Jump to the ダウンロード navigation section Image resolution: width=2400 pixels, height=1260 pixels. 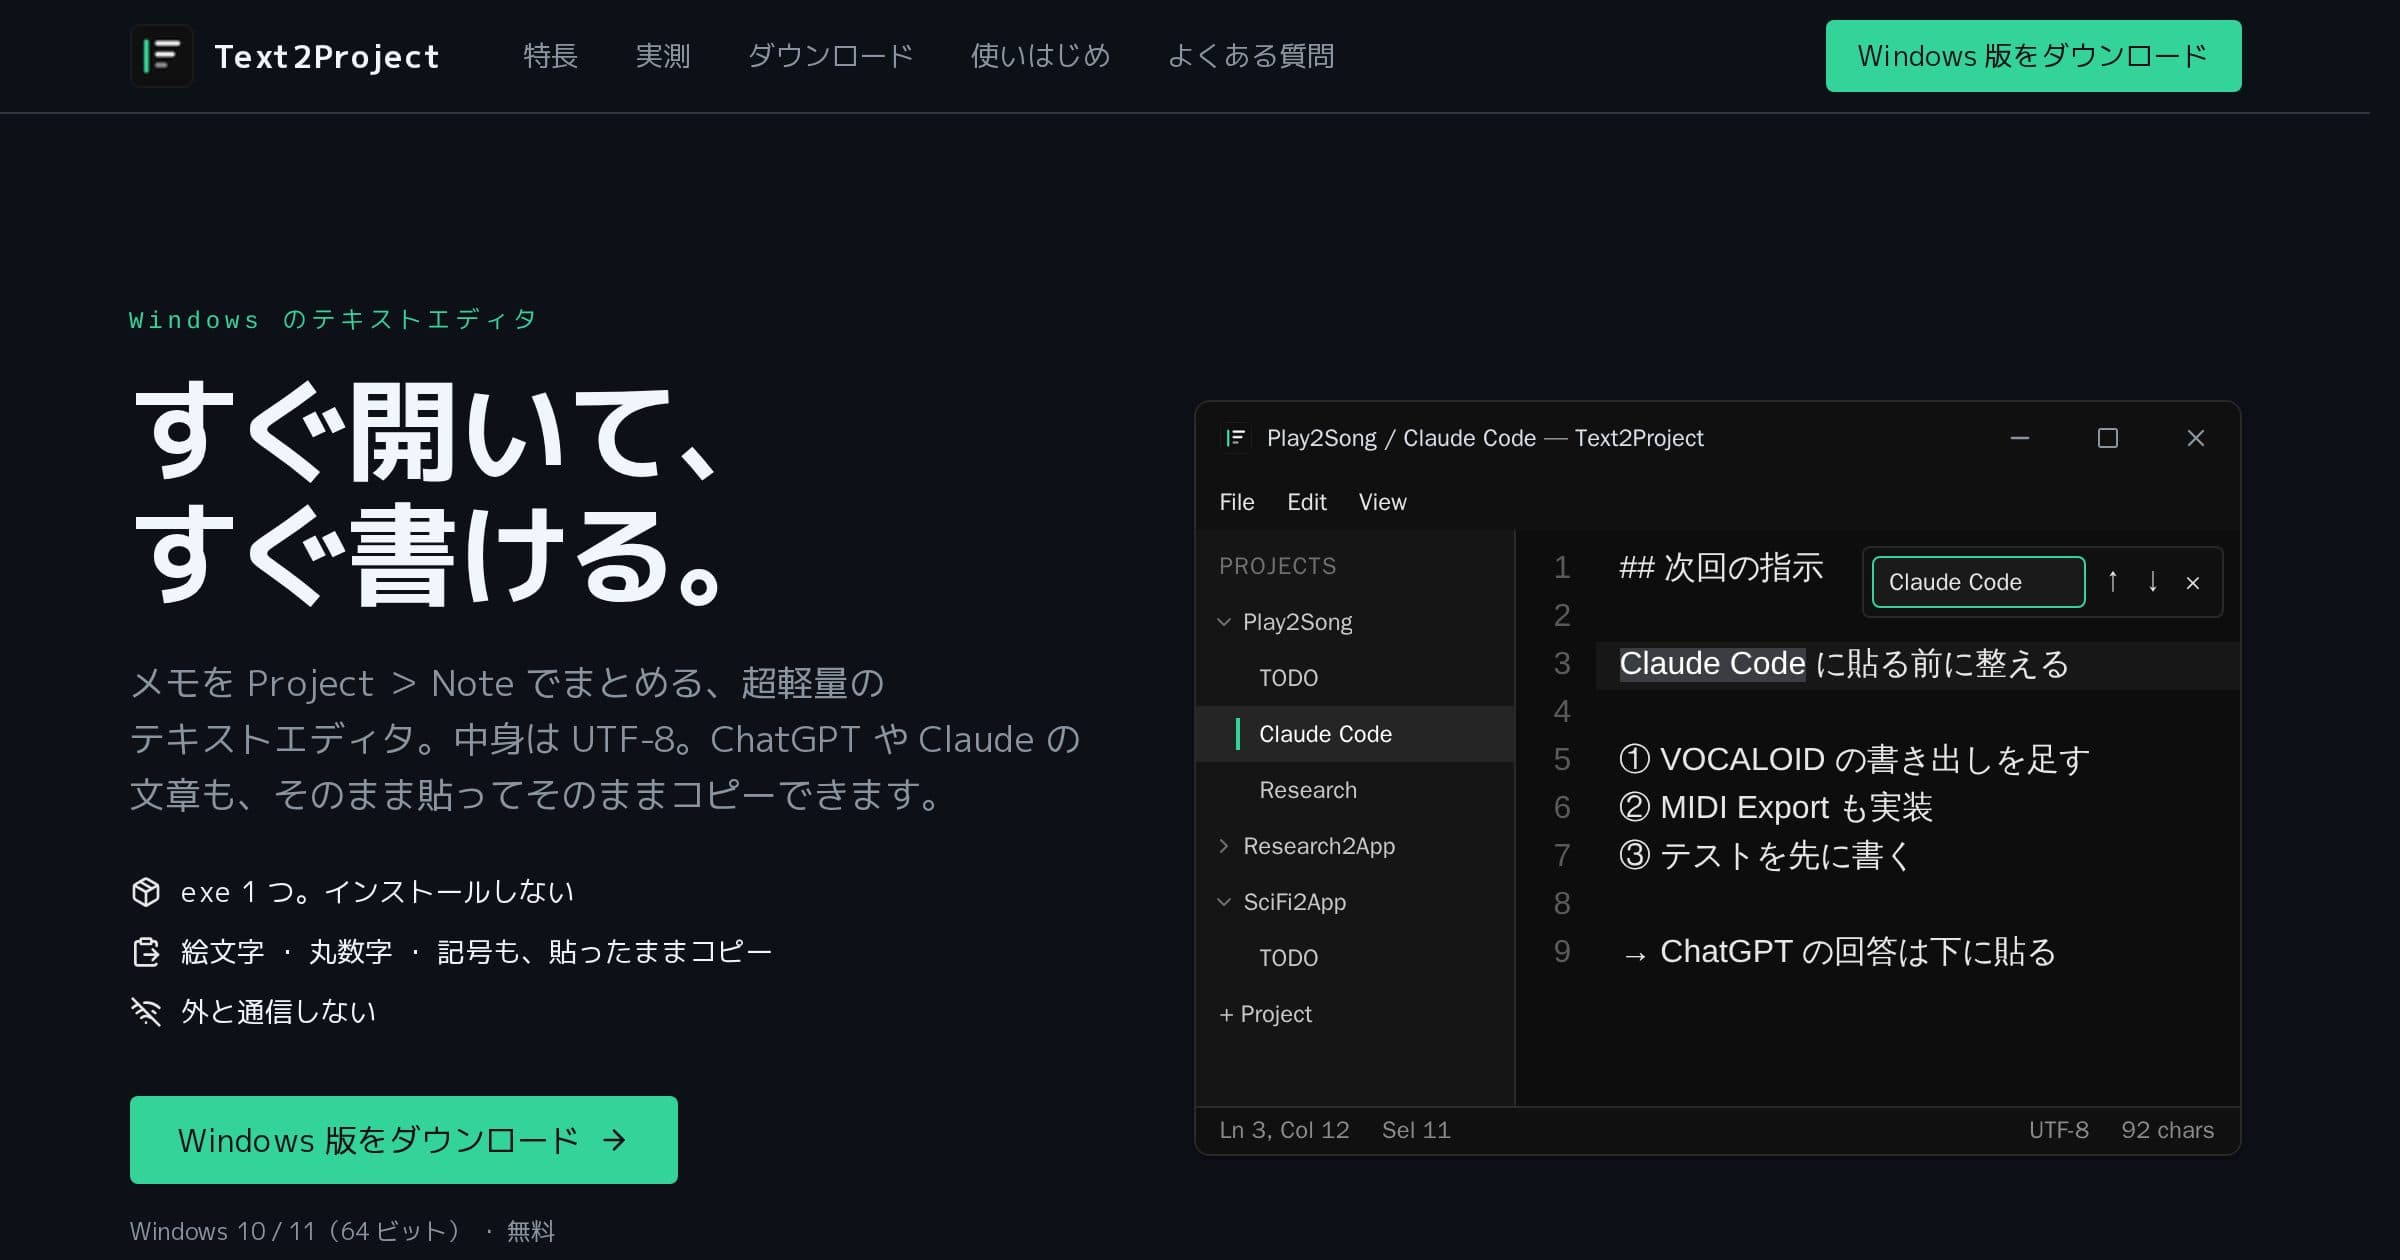point(830,56)
